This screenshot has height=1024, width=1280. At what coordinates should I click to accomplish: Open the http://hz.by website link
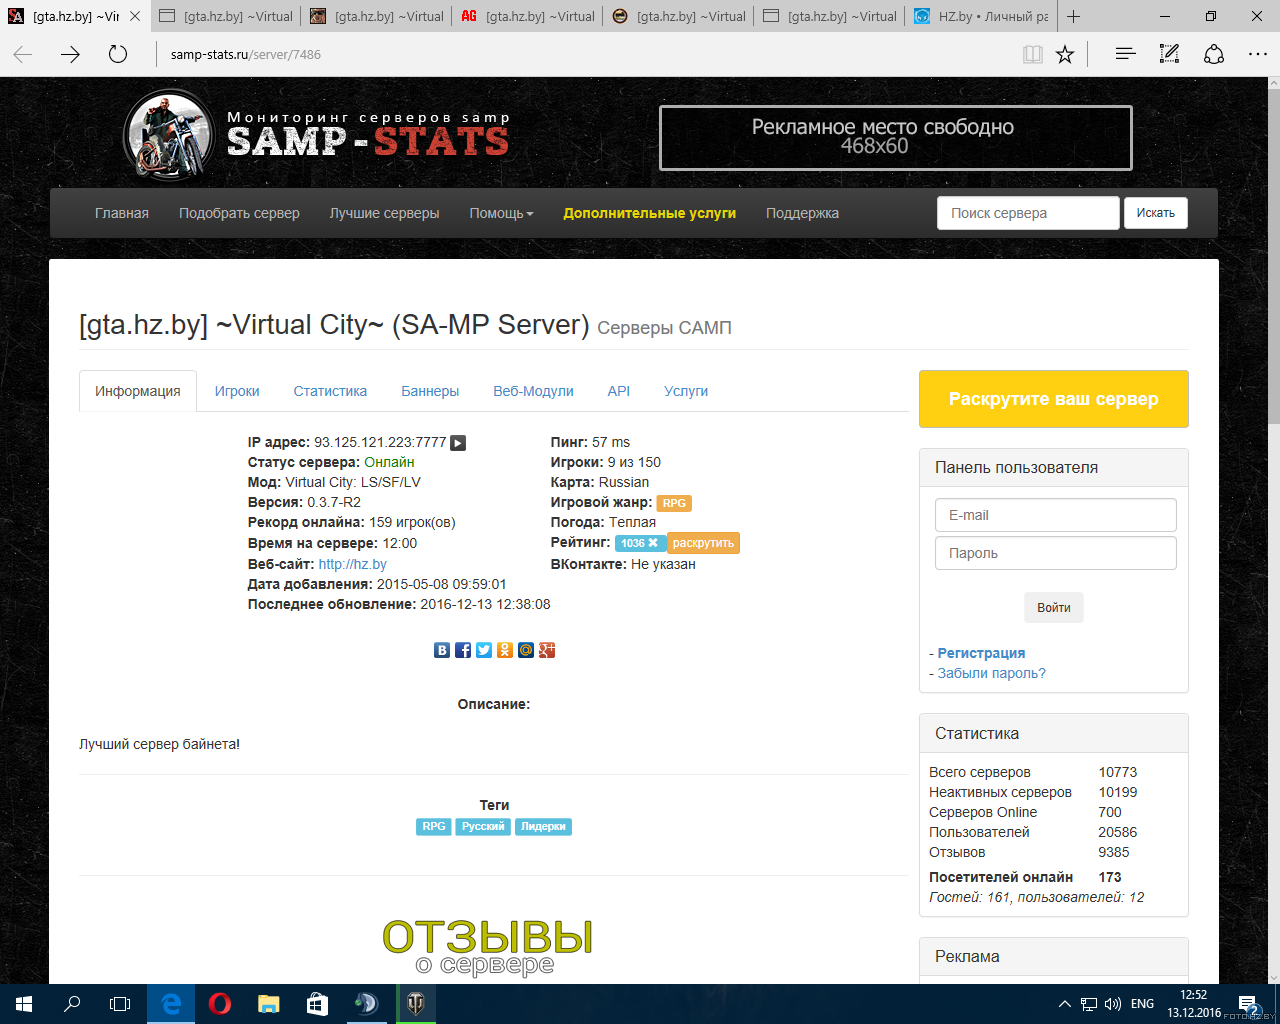[x=352, y=564]
